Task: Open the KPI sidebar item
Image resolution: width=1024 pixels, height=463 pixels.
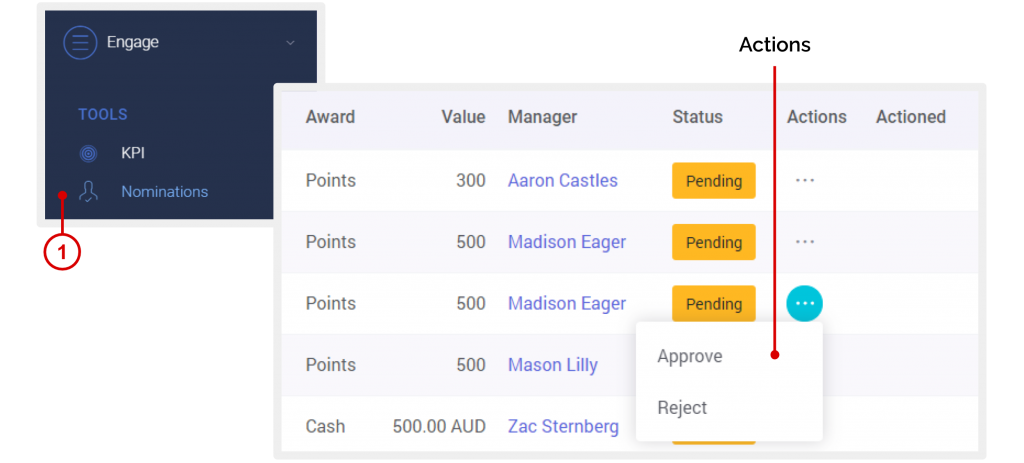Action: 133,153
